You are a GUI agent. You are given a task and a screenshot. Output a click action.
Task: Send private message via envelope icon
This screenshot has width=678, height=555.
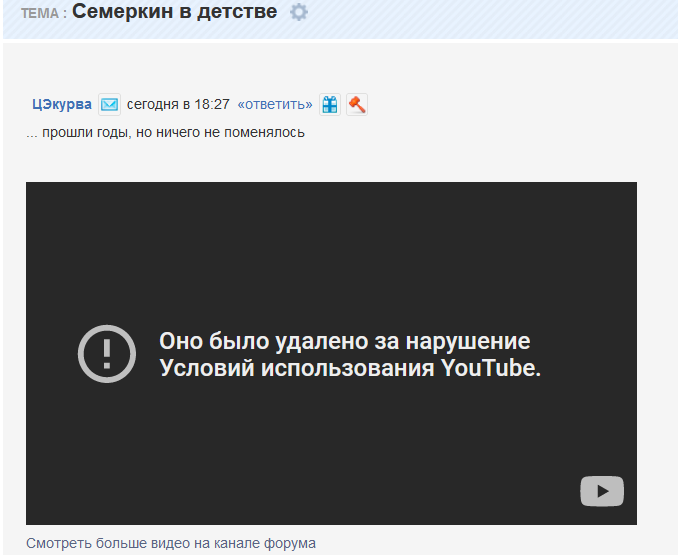(109, 105)
